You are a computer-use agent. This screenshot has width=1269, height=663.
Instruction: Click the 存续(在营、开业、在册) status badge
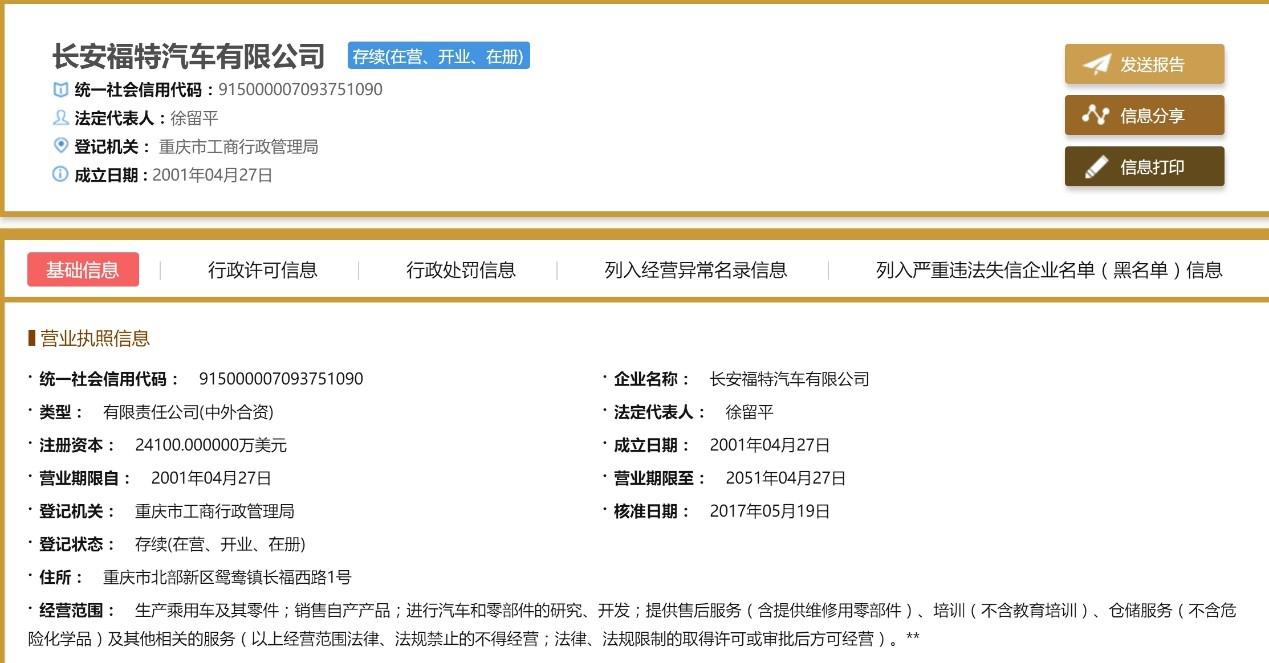click(439, 57)
